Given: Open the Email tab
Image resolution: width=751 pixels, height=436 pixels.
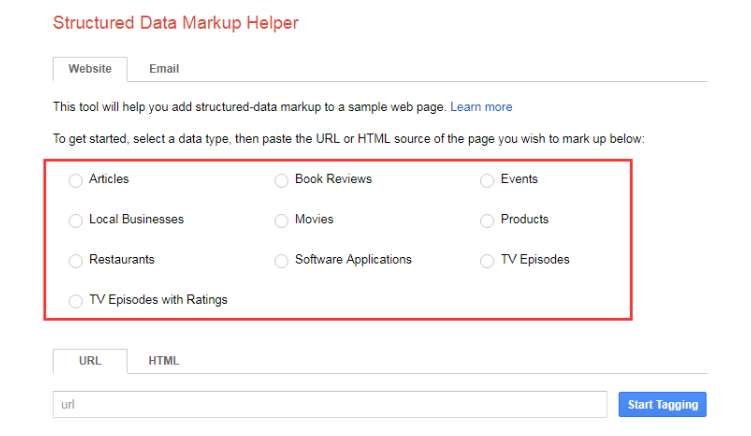Looking at the screenshot, I should pos(164,69).
